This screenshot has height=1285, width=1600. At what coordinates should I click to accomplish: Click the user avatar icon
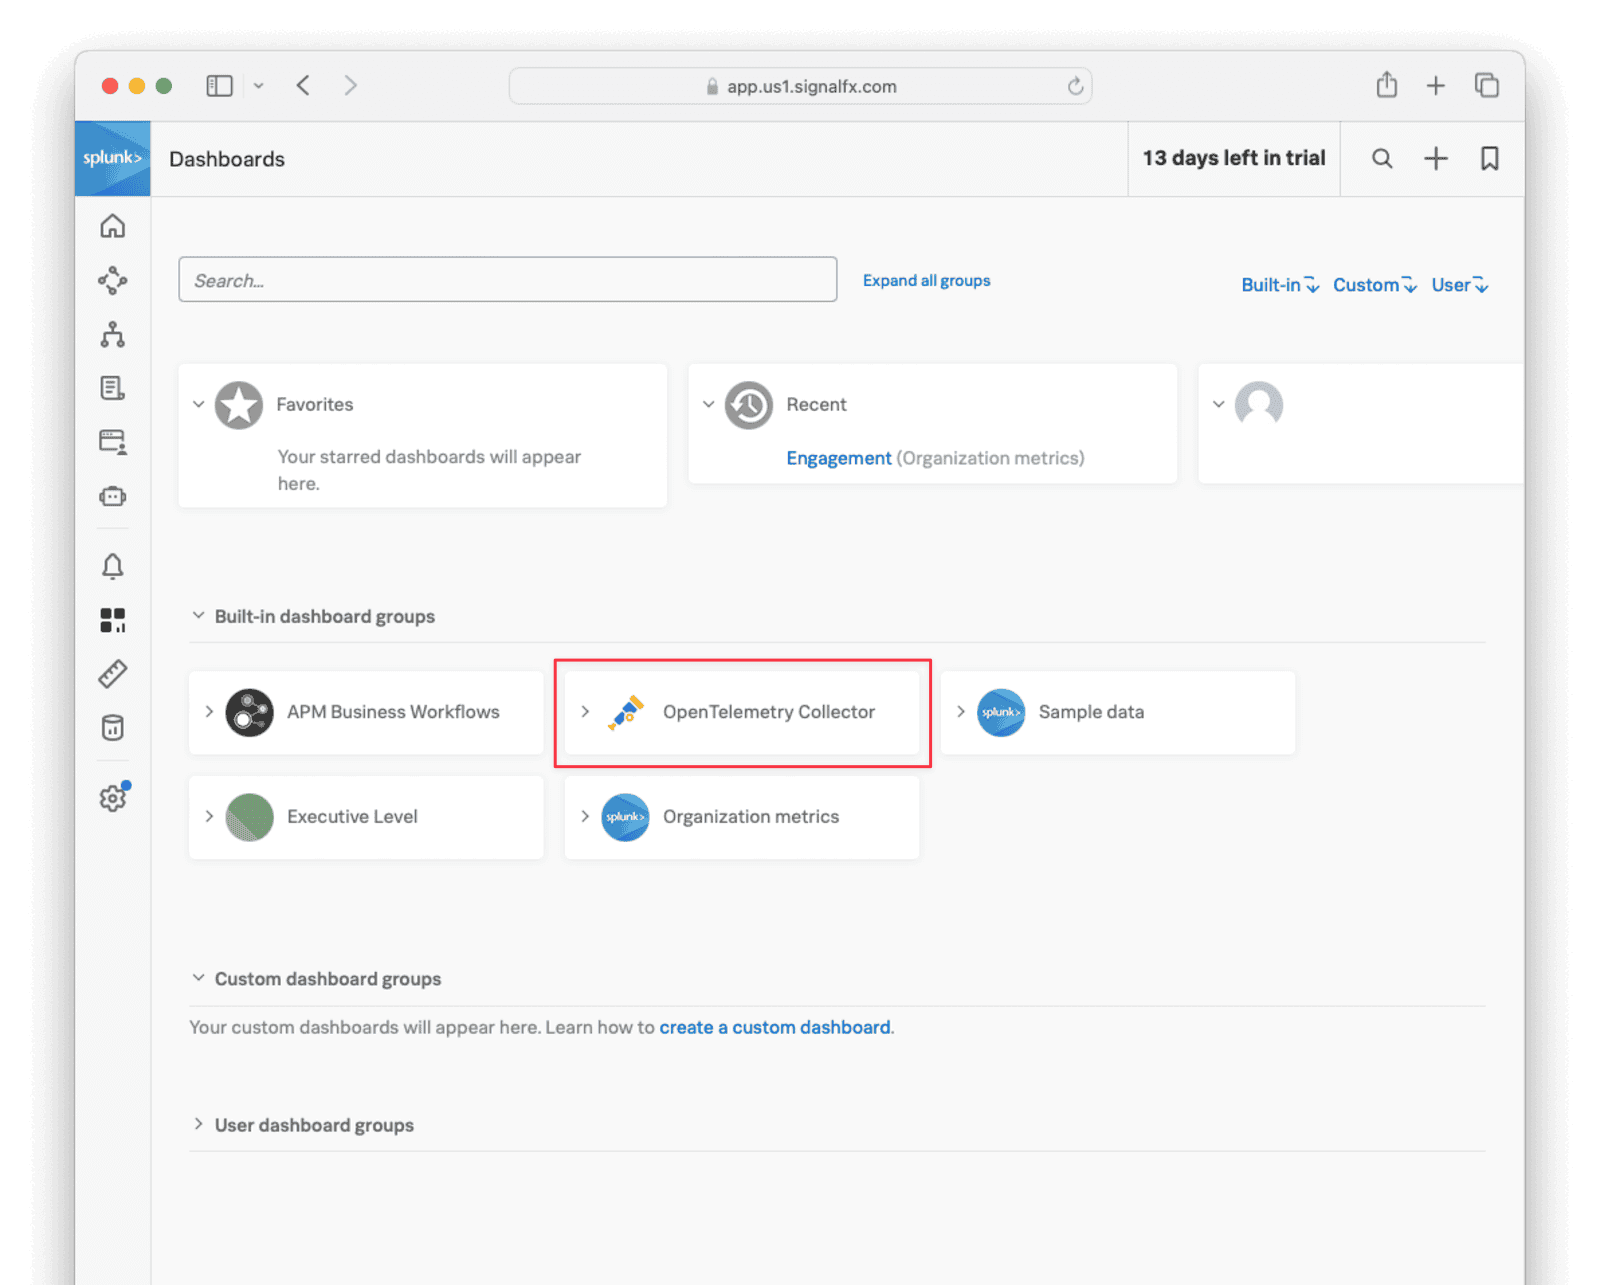tap(1259, 405)
